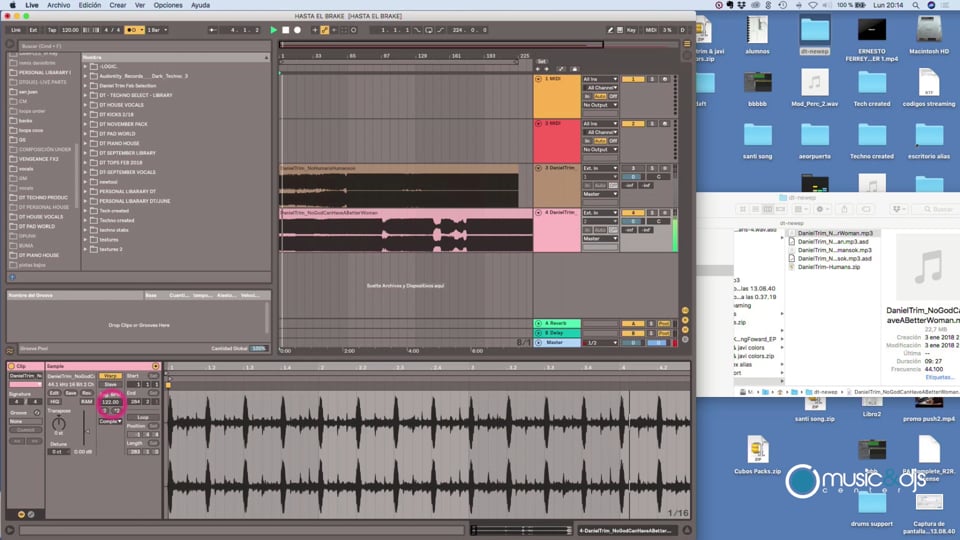Click the Edit sample button
The height and width of the screenshot is (540, 960).
[x=54, y=393]
